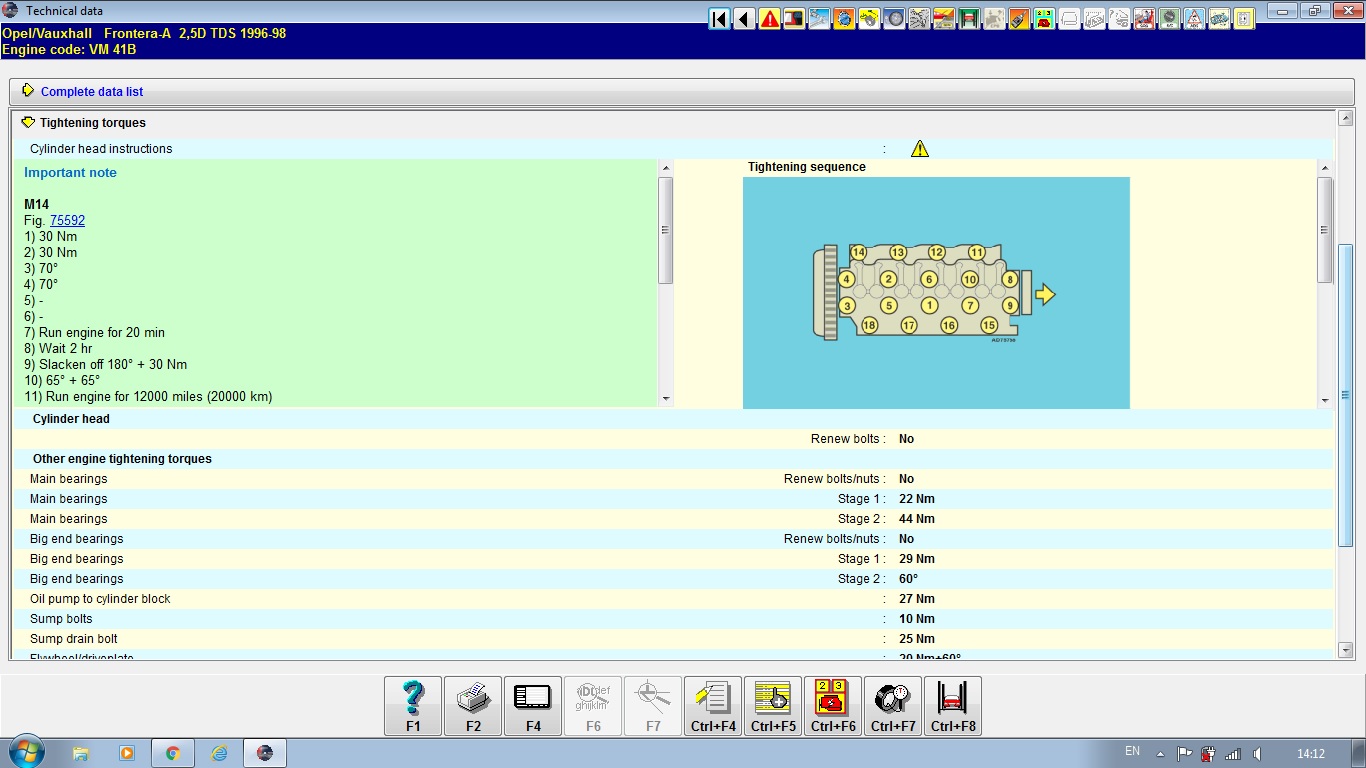Click the Ctrl+F7 tyre pressure gauge button

[x=893, y=706]
